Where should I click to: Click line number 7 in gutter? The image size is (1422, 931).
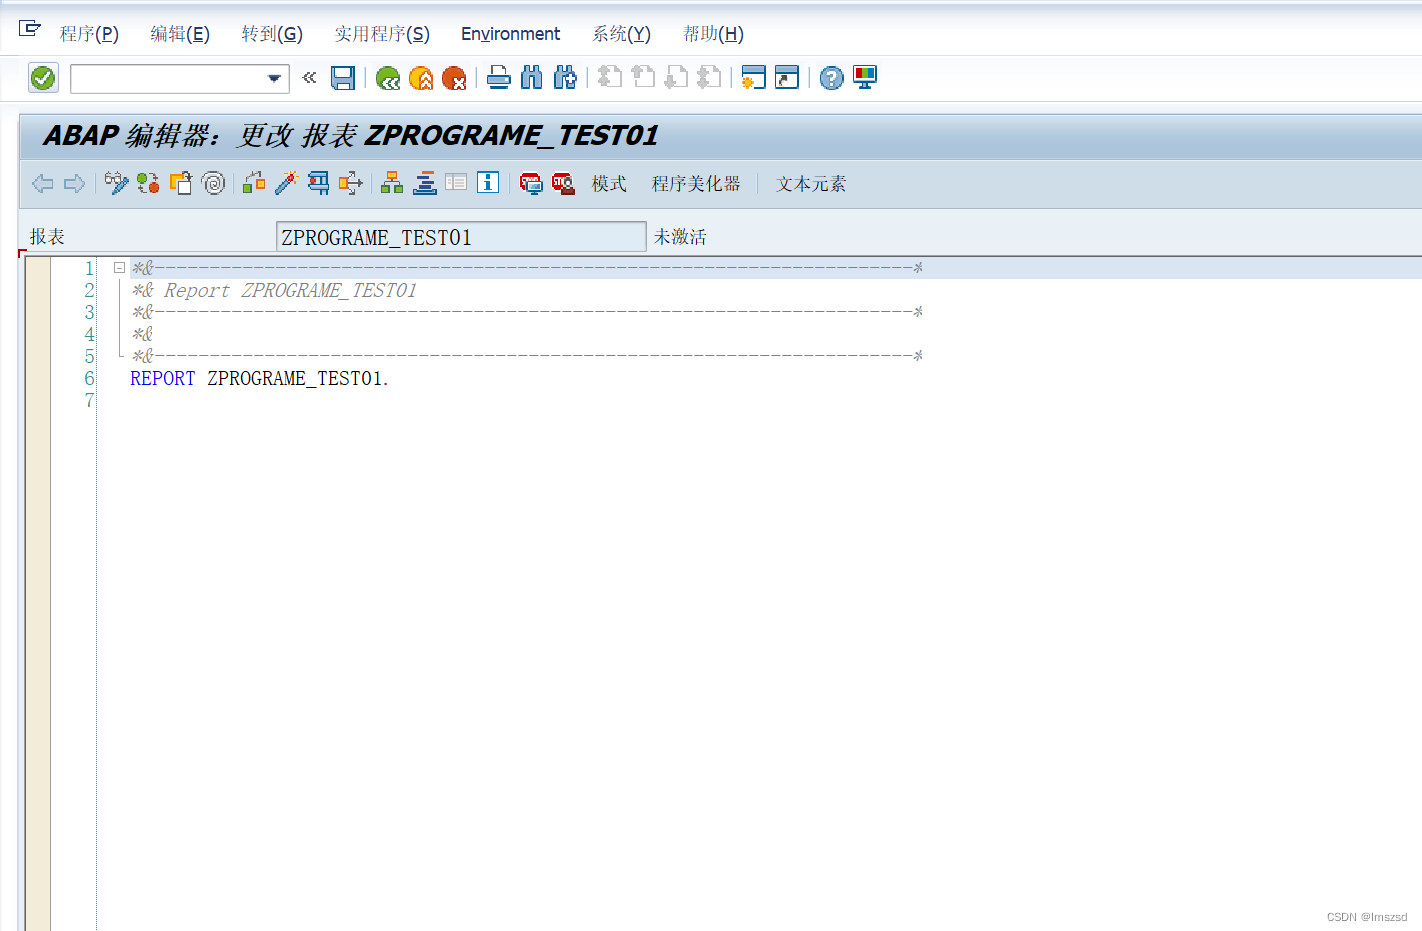[89, 400]
